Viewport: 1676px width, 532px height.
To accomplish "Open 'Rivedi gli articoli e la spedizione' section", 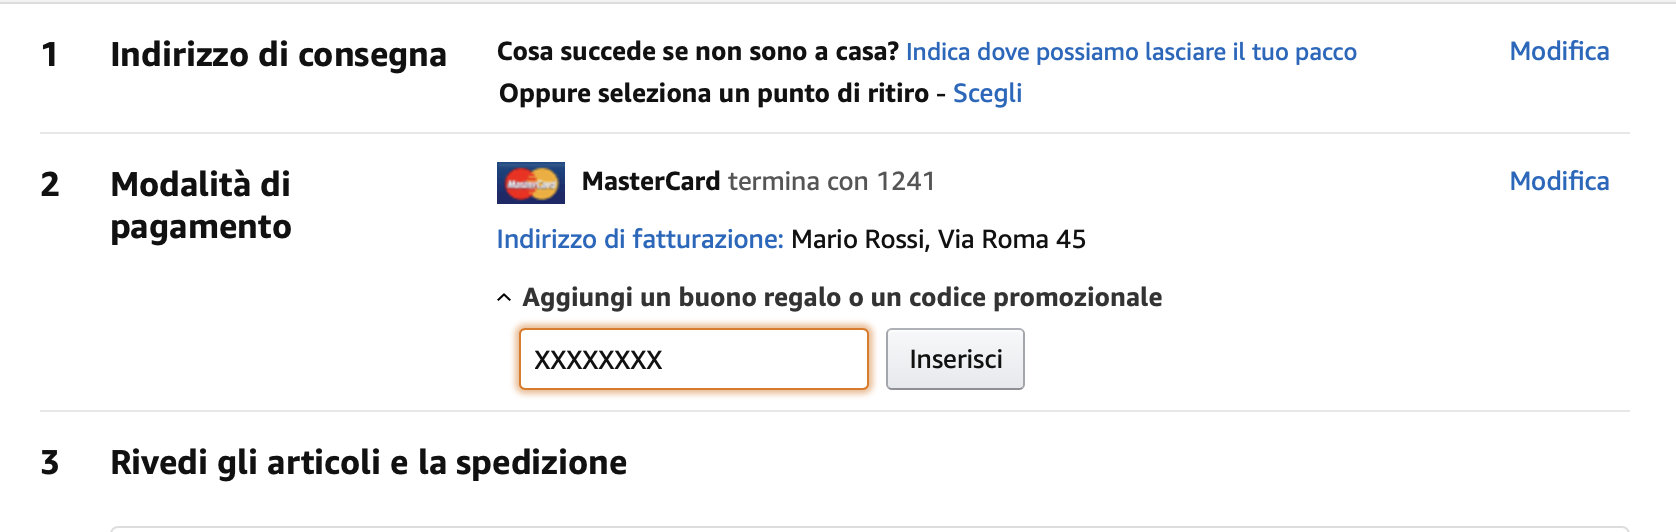I will (x=368, y=462).
